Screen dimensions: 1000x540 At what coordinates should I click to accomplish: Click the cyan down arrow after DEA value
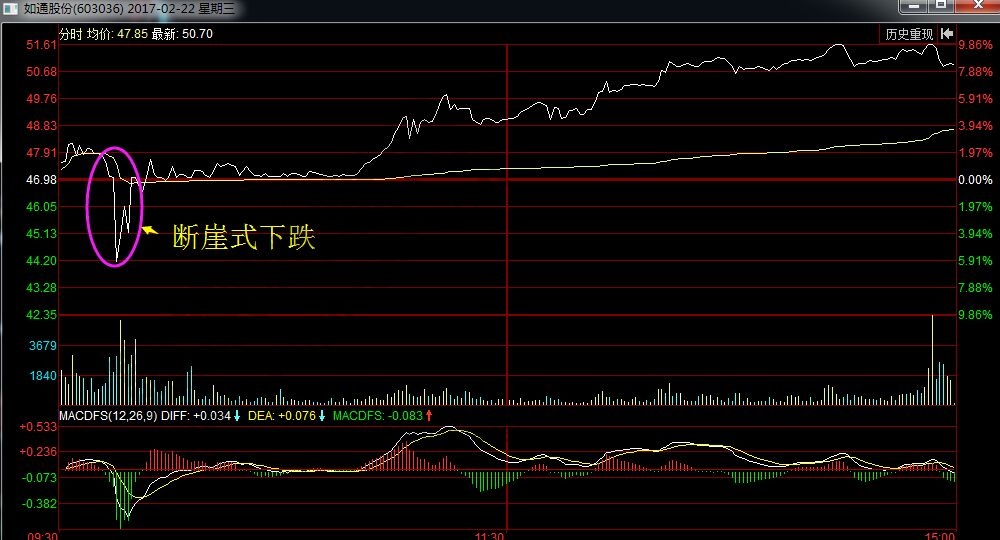pyautogui.click(x=322, y=415)
